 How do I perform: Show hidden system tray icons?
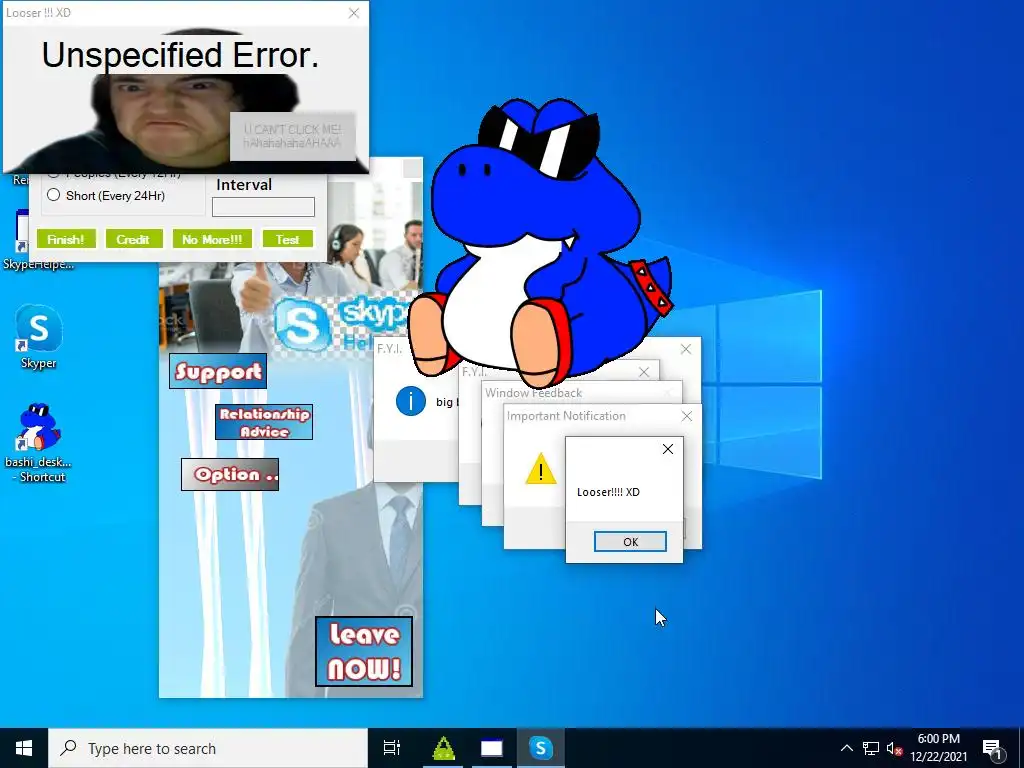[846, 748]
